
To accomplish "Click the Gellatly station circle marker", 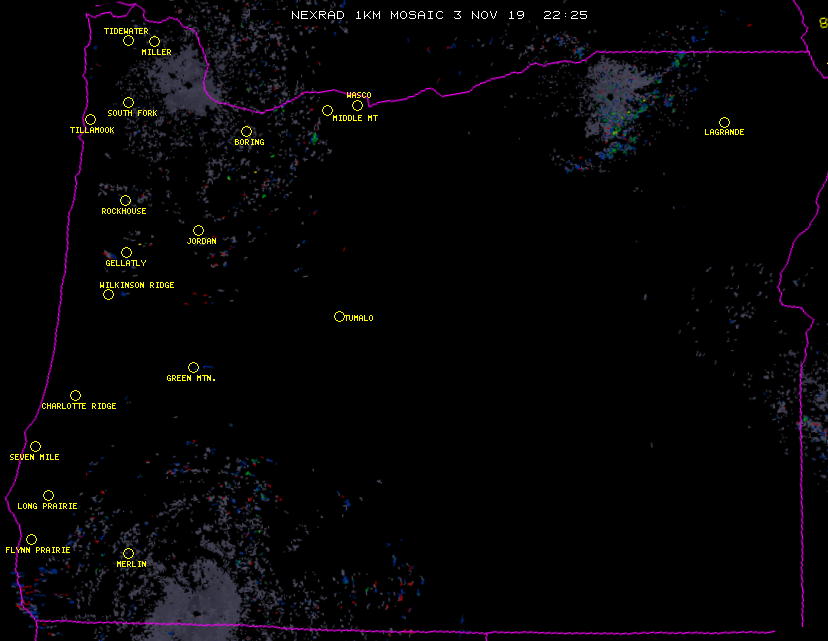I will coord(126,253).
